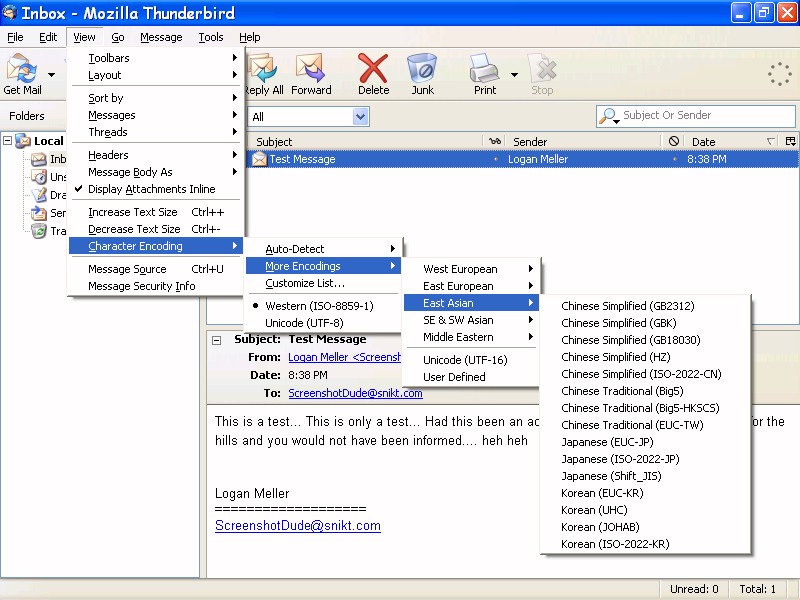Click the Thunderbird title bar icon
800x600 pixels.
point(9,12)
